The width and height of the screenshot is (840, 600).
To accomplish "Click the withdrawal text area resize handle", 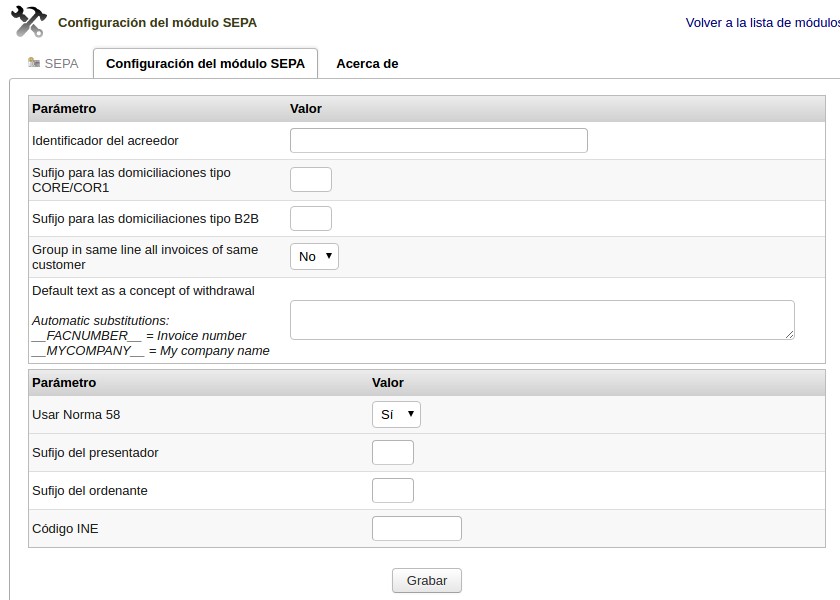I will [789, 334].
